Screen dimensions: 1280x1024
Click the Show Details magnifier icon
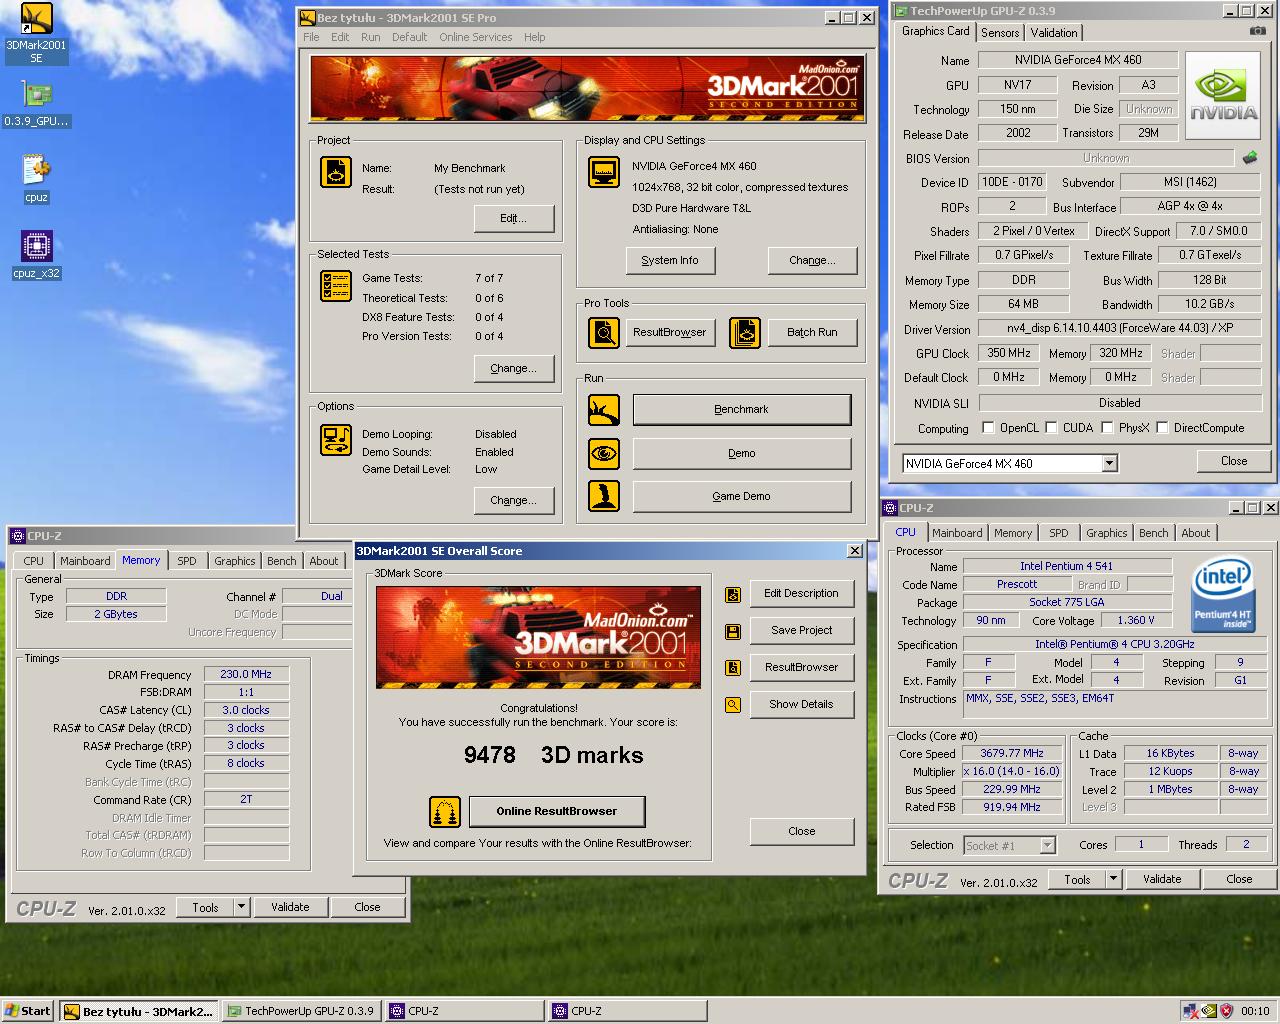point(733,705)
